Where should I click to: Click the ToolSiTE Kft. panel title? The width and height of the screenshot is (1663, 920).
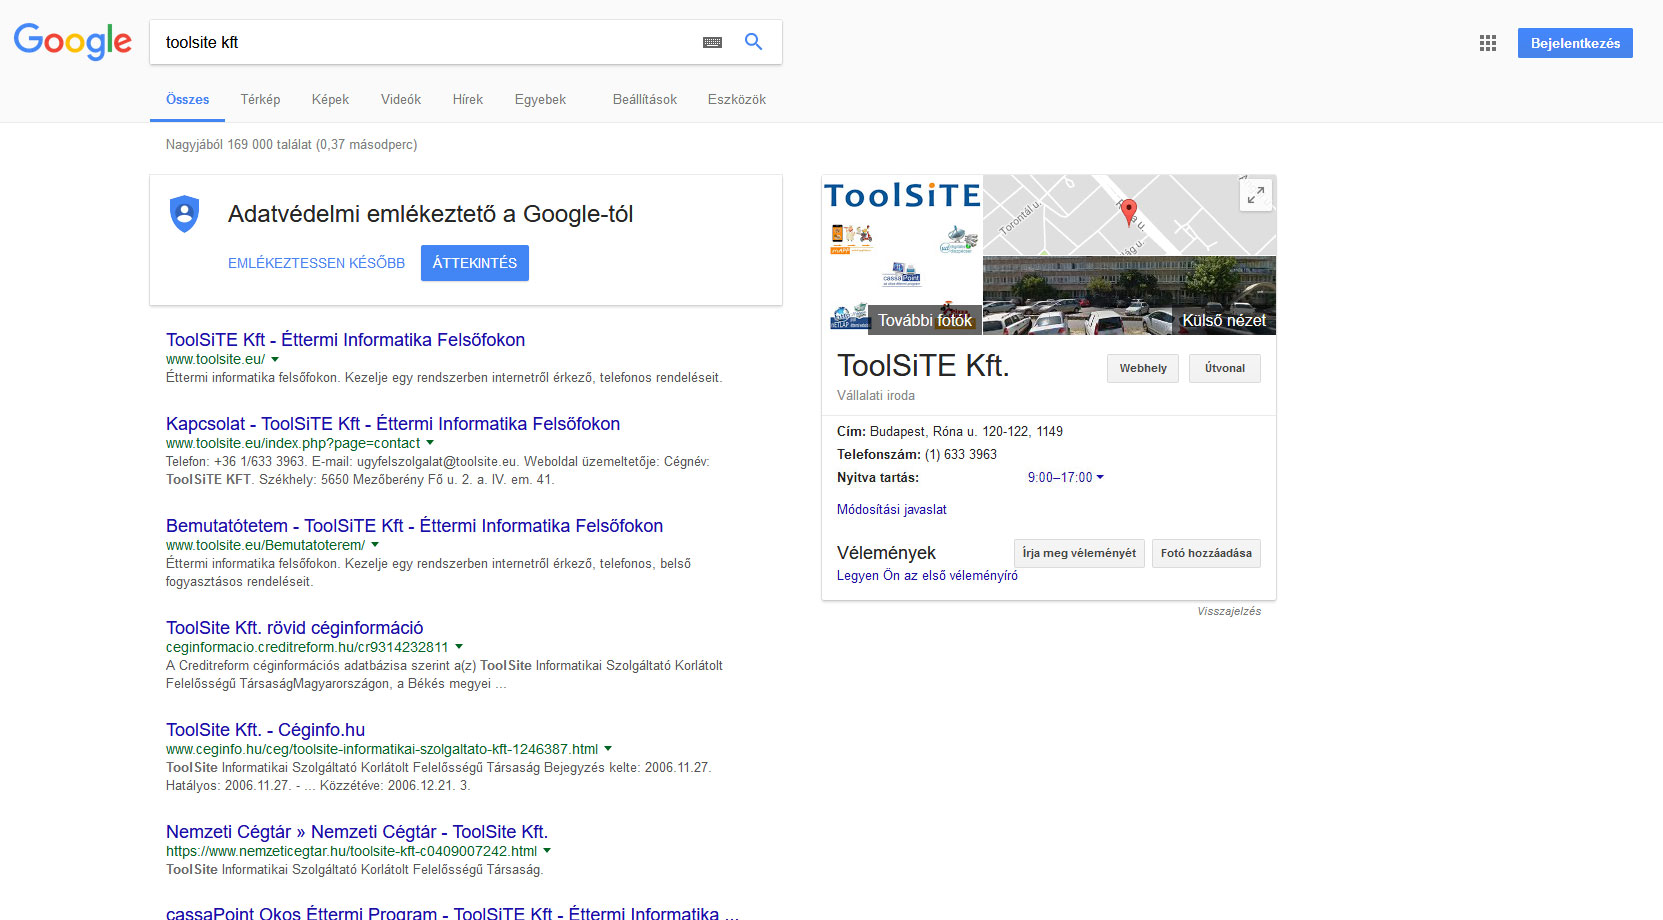point(923,366)
